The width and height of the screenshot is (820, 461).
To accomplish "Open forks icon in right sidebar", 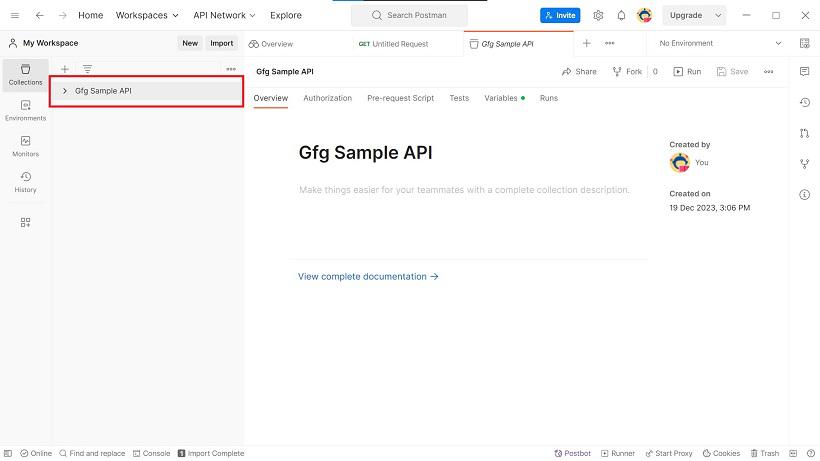I will click(804, 164).
